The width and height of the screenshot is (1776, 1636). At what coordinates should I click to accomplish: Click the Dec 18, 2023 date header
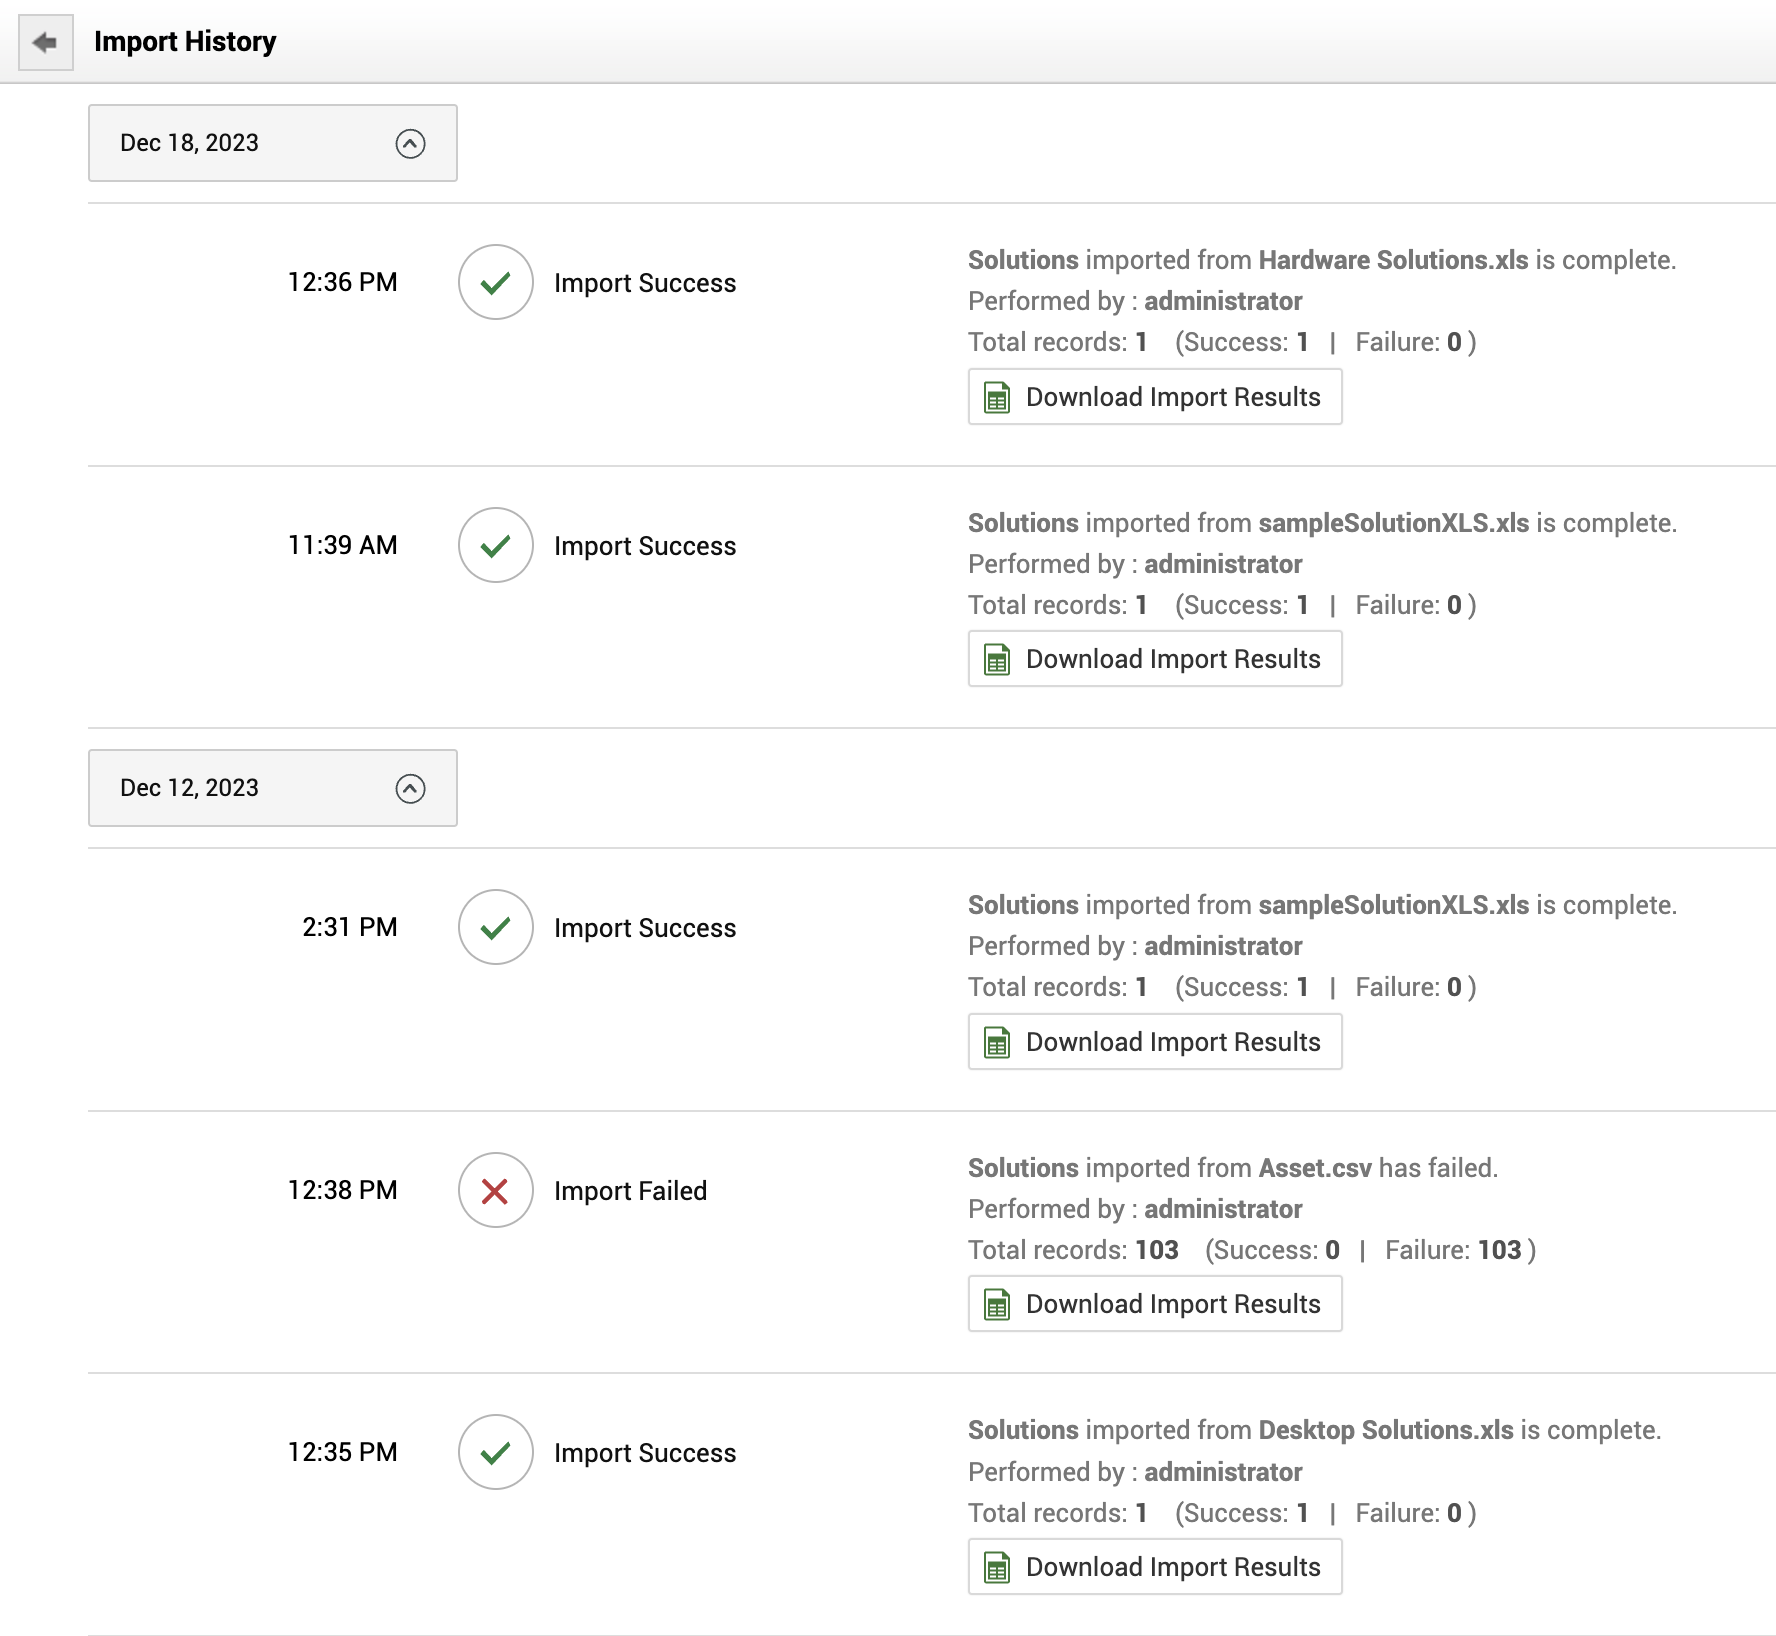tap(189, 143)
